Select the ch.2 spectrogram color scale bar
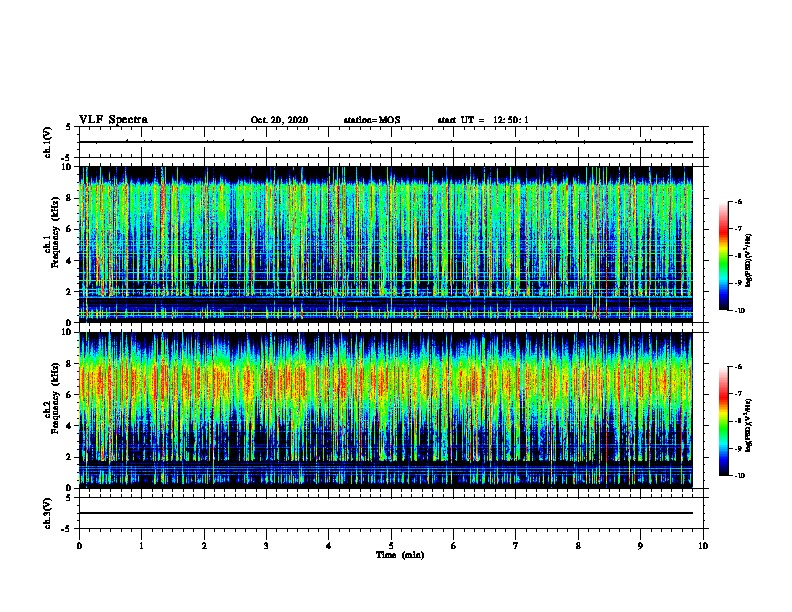The image size is (792, 612). [x=724, y=421]
